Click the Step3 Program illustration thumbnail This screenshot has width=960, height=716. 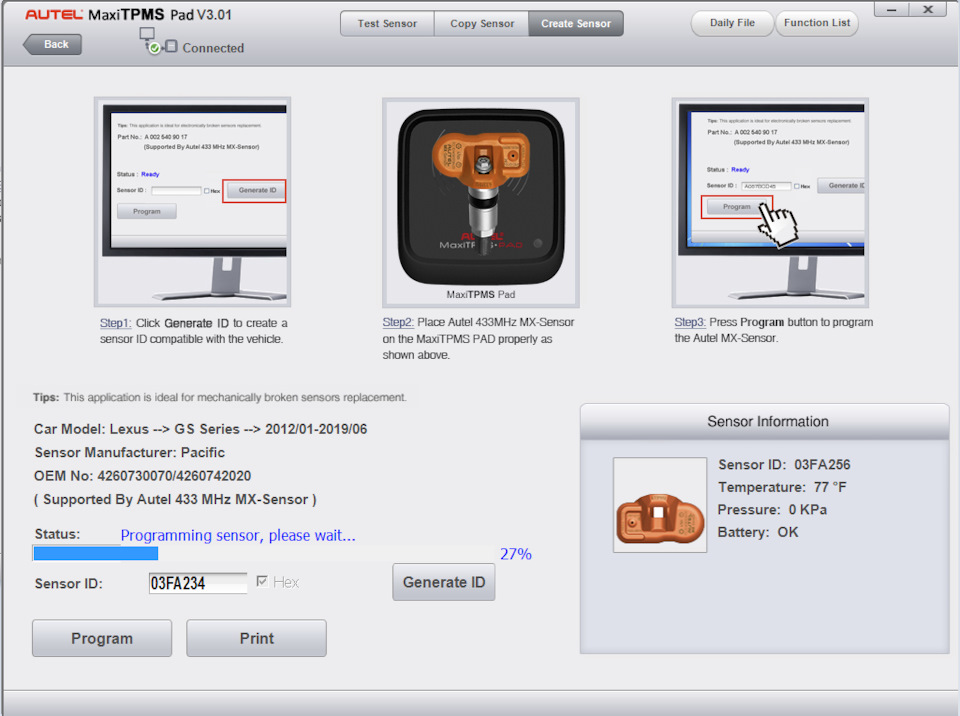770,202
